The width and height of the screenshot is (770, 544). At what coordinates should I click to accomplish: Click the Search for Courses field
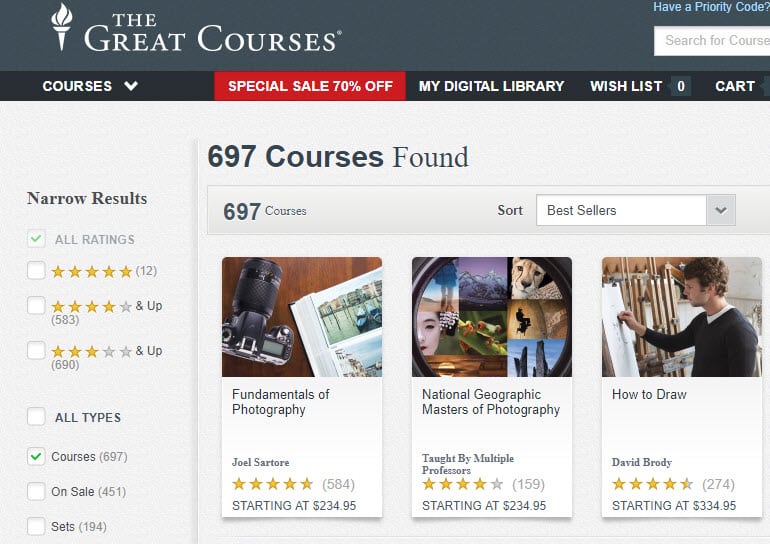click(712, 41)
